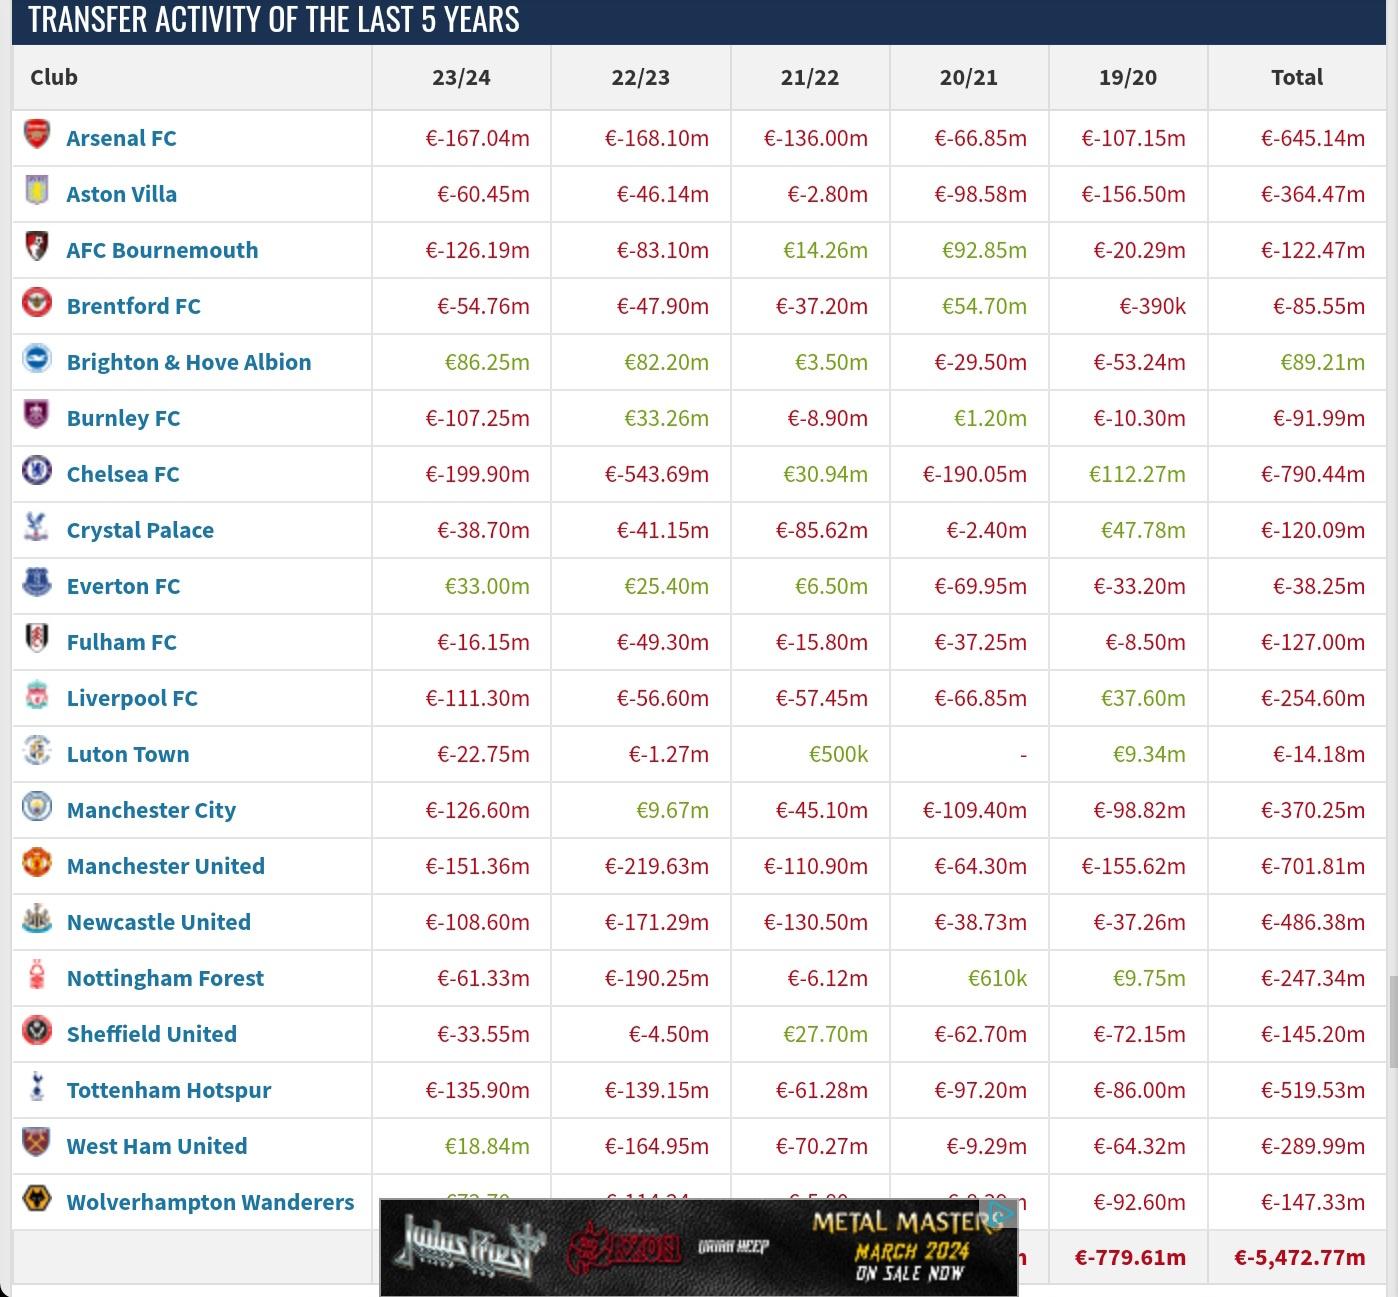Click the Manchester City club crest

pos(37,806)
